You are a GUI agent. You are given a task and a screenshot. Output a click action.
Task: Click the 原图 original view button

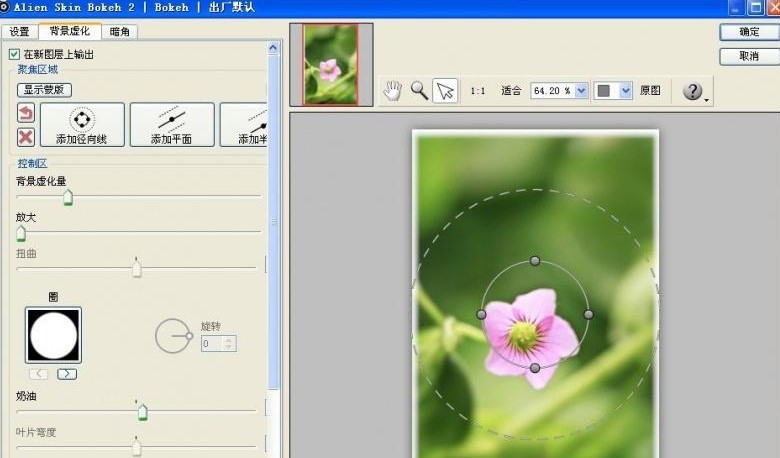coord(650,91)
